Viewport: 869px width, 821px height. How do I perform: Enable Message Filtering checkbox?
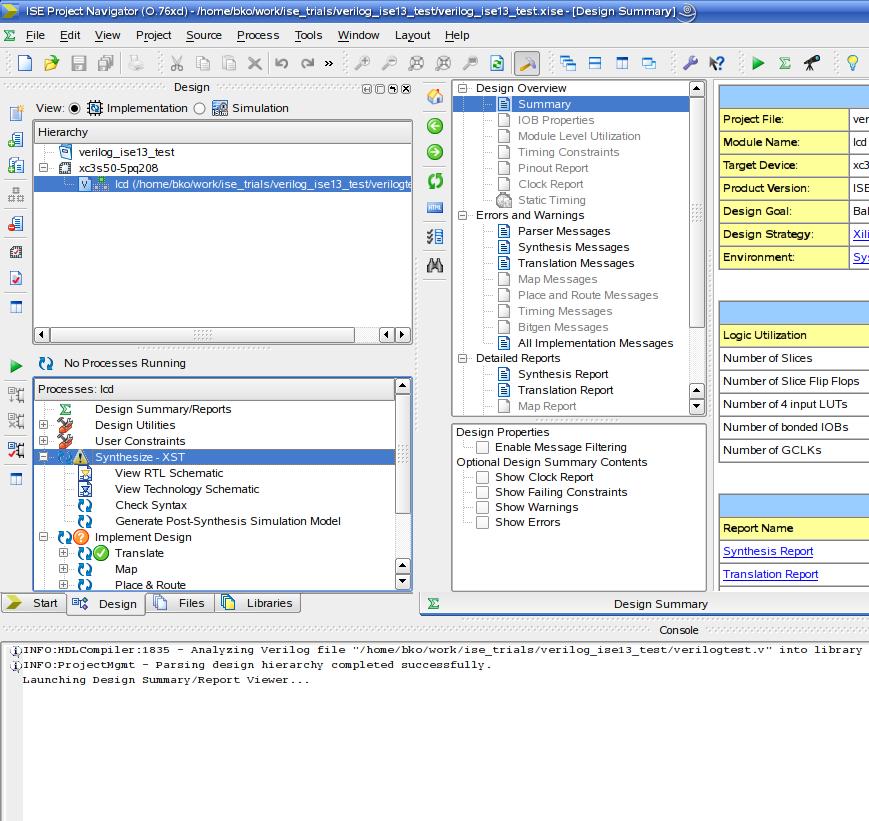(x=483, y=447)
